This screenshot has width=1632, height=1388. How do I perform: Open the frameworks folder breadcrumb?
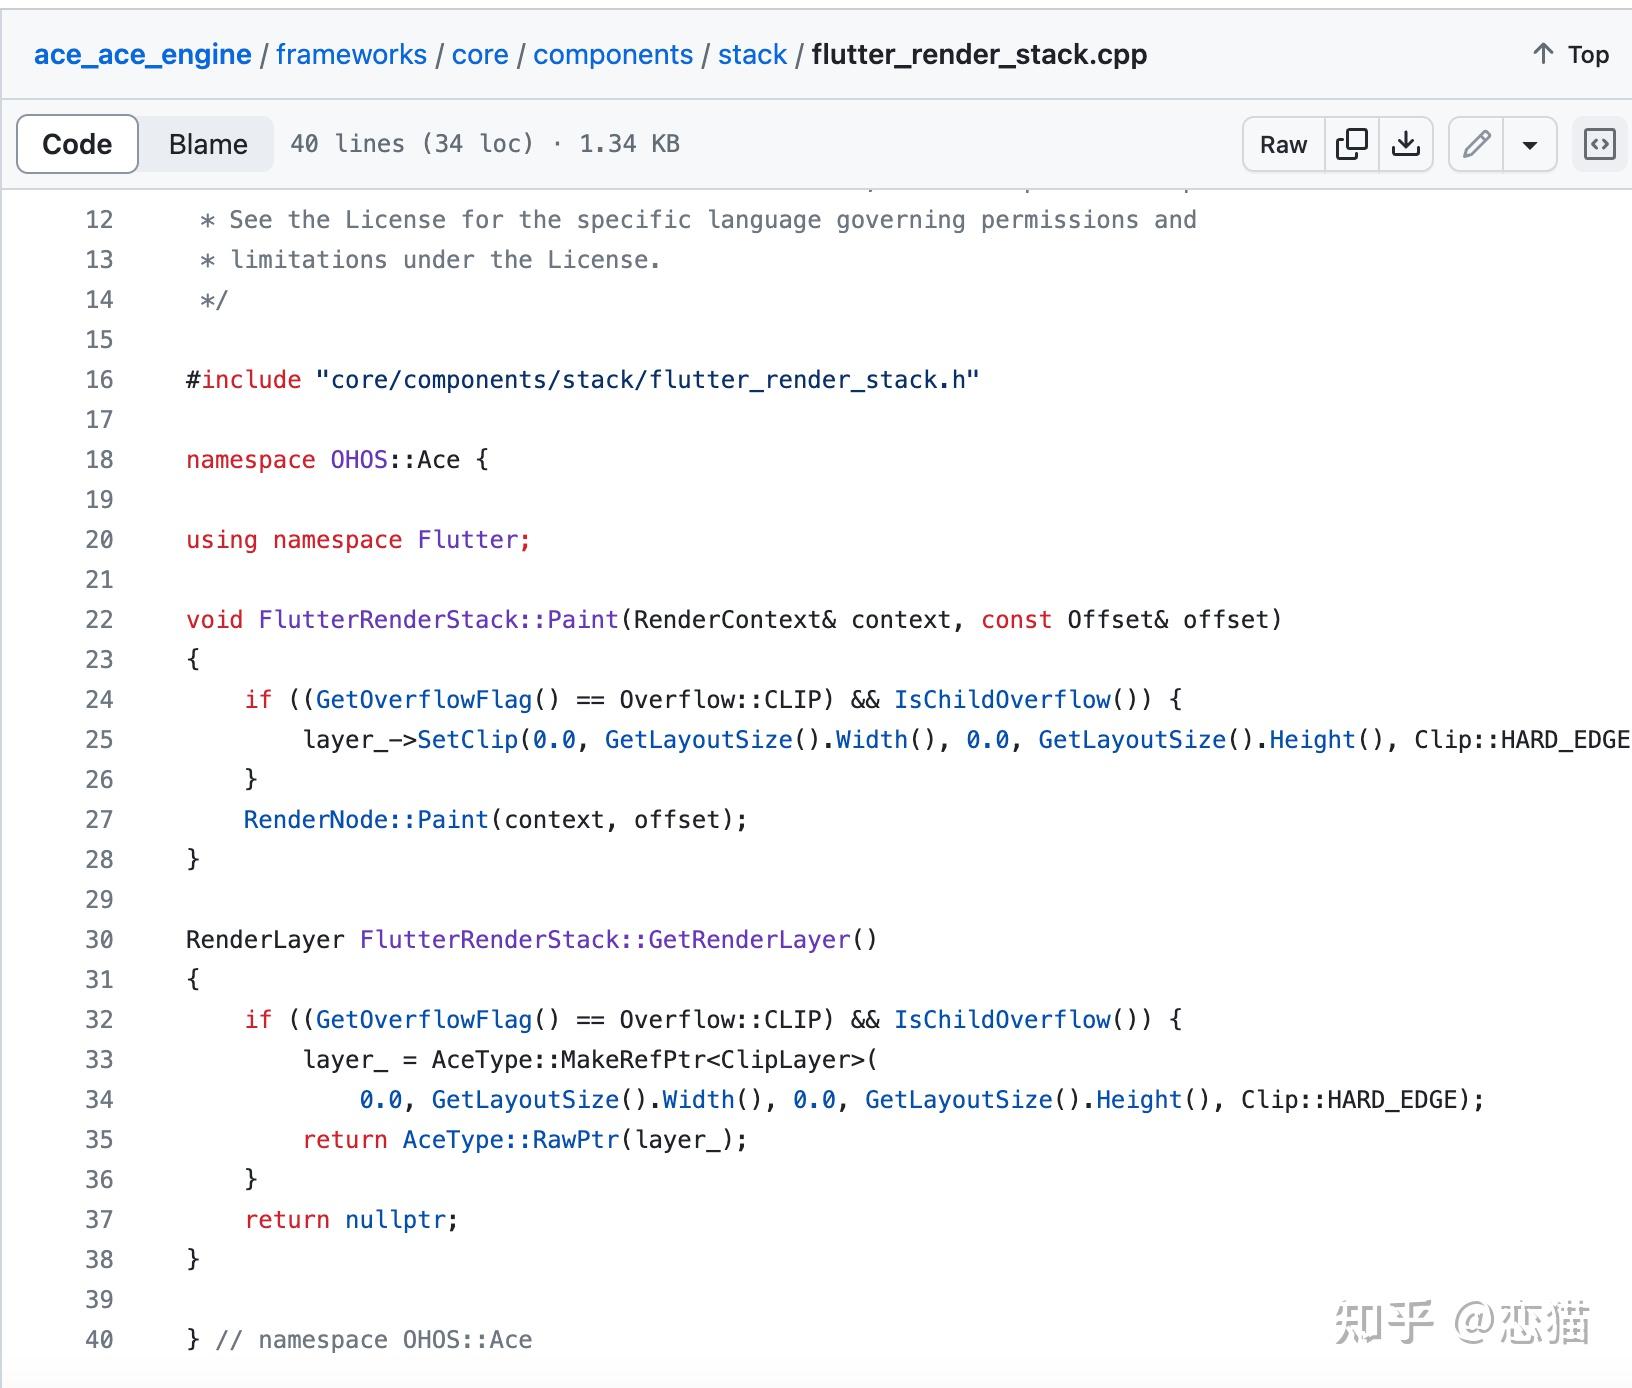pyautogui.click(x=352, y=54)
